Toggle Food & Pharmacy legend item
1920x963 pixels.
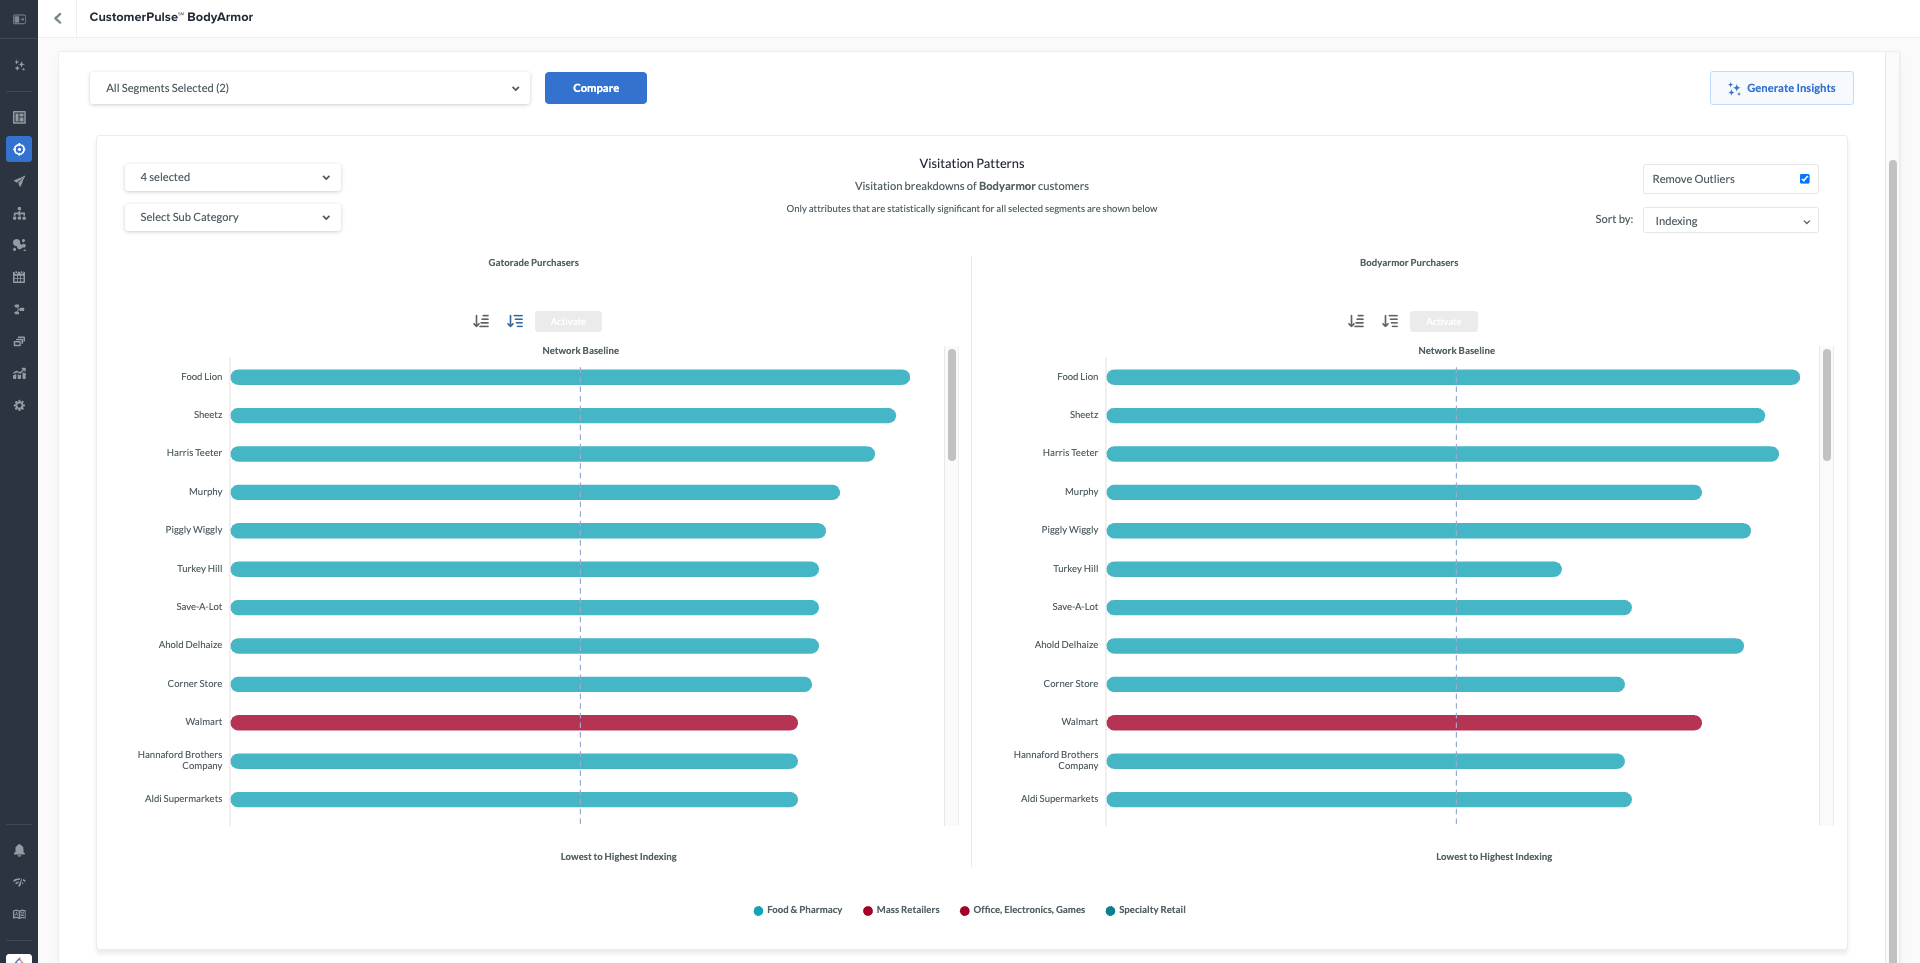(x=798, y=910)
